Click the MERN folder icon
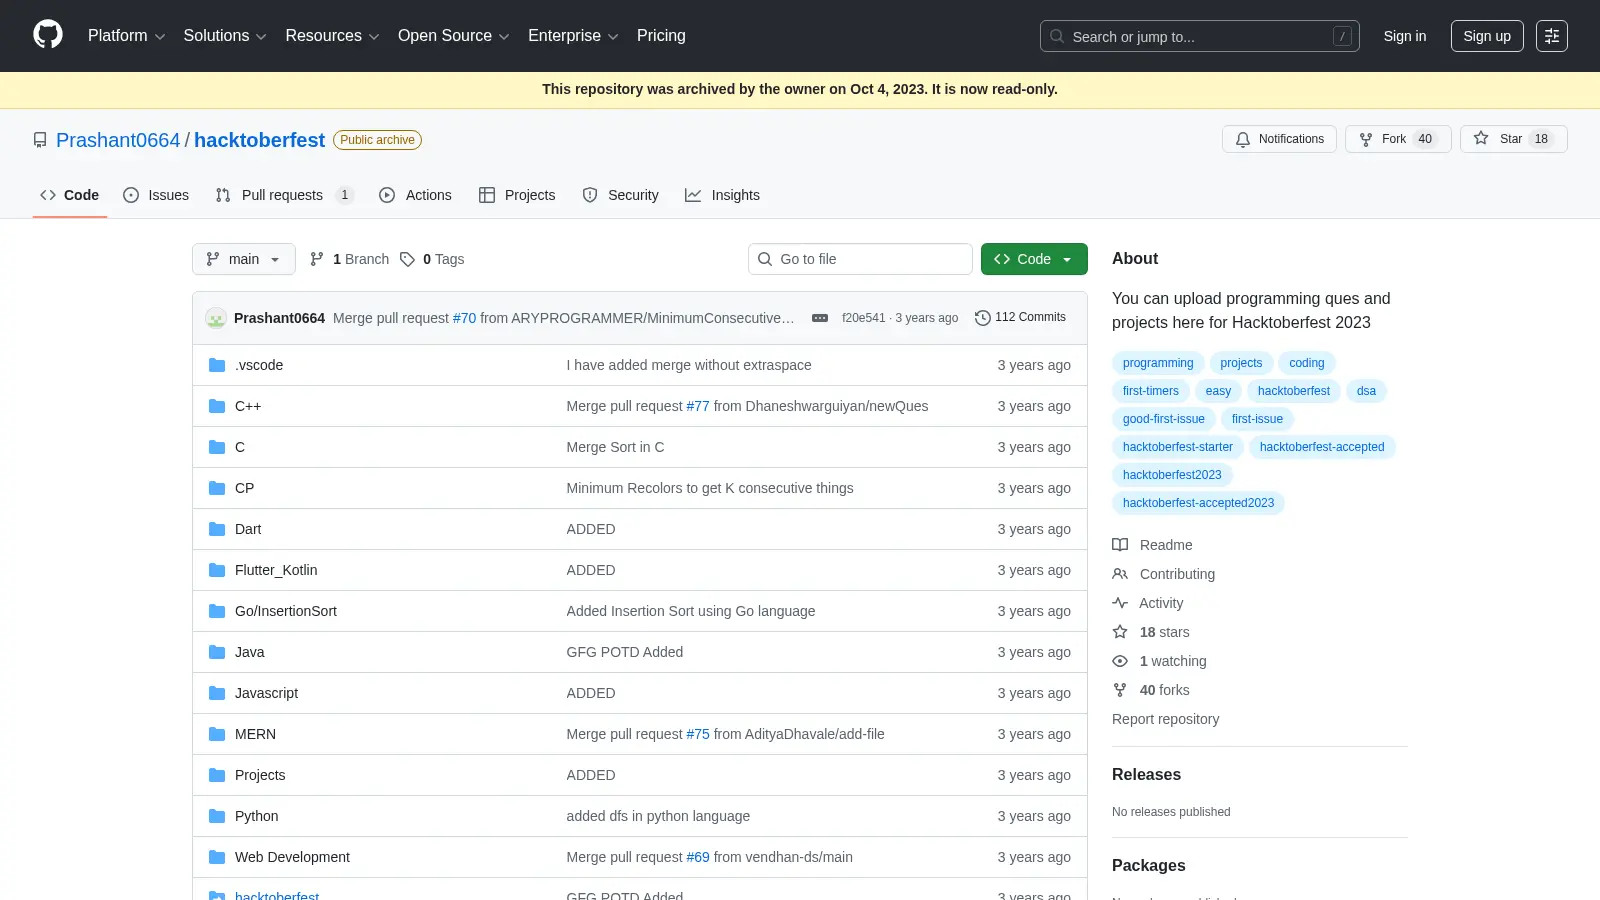Image resolution: width=1600 pixels, height=900 pixels. point(217,734)
